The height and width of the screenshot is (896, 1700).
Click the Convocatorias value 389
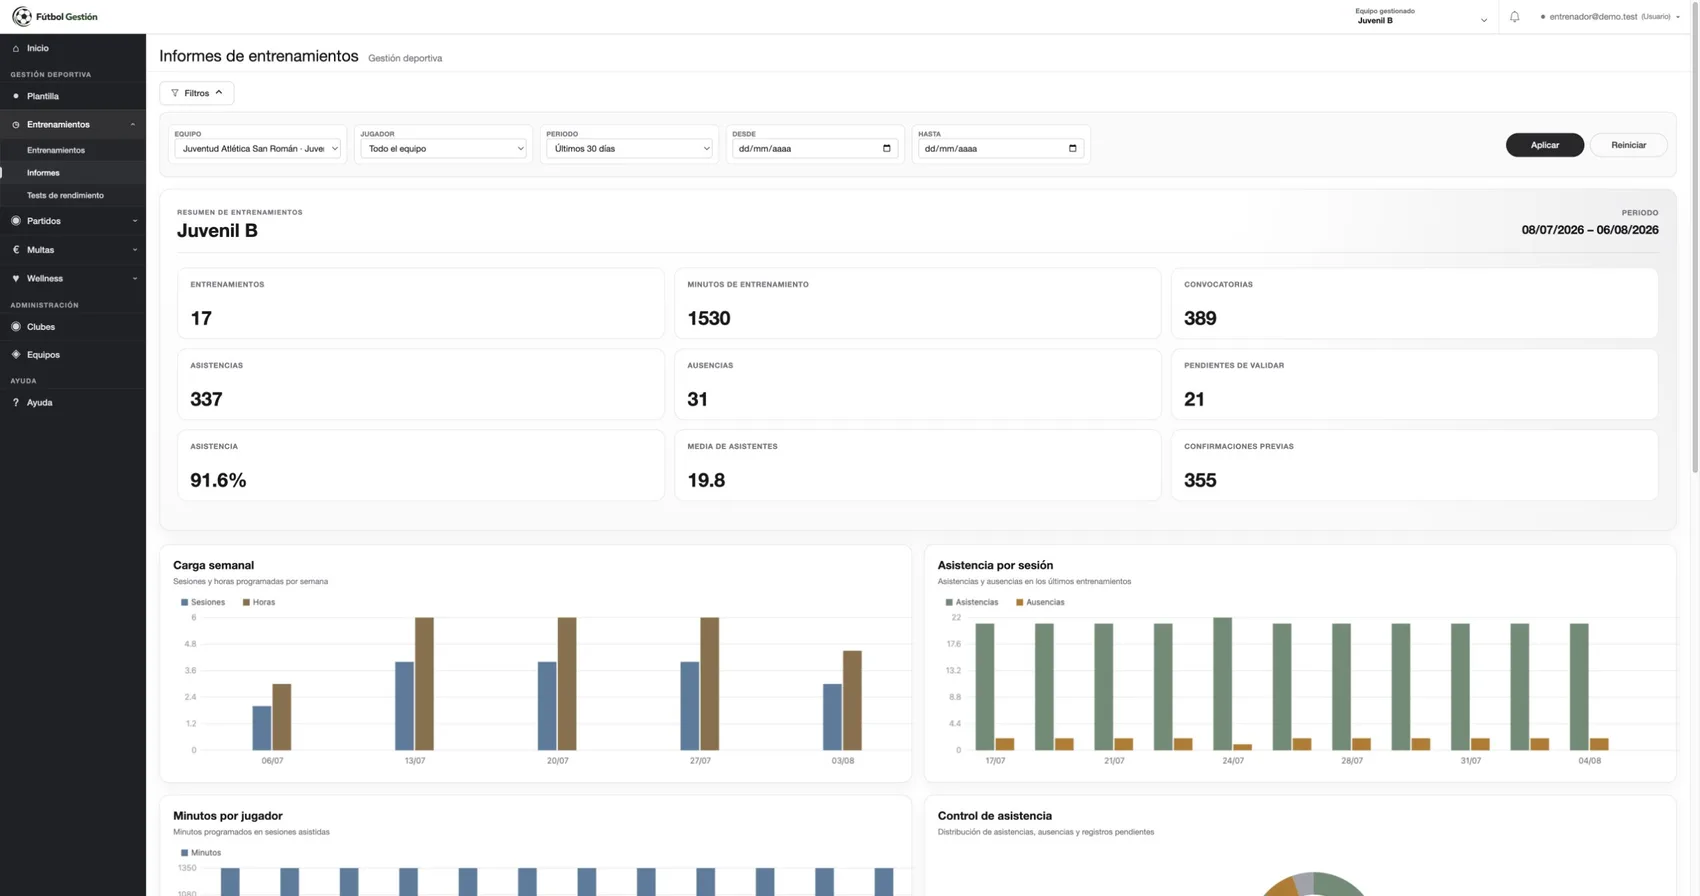tap(1200, 319)
